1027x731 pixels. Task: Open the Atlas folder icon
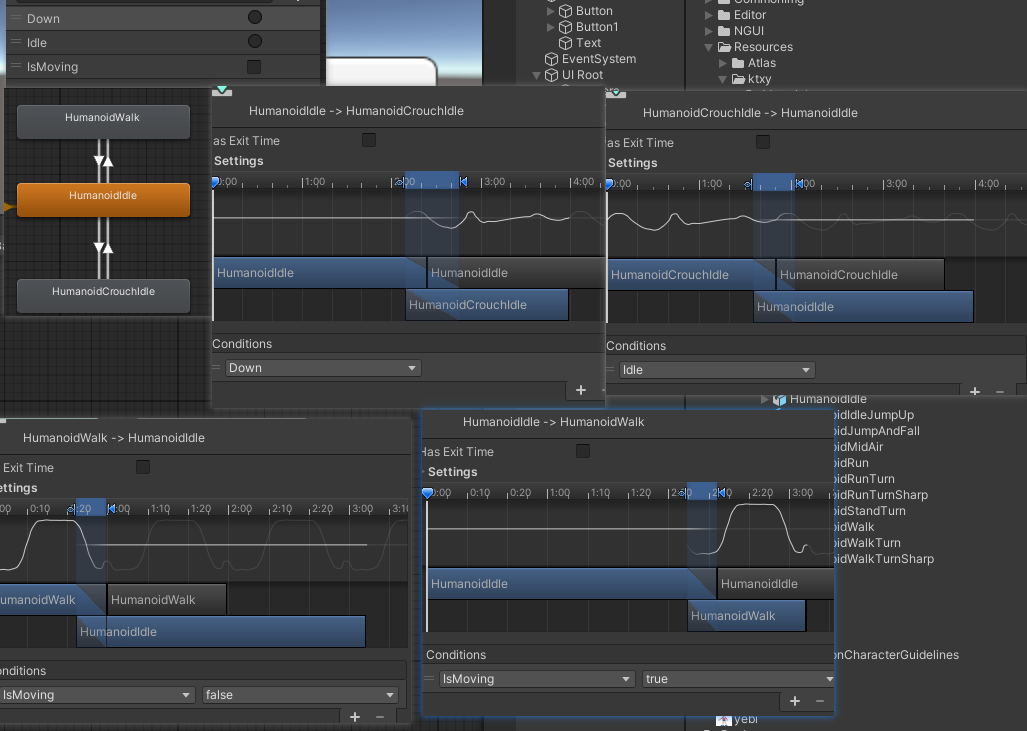pyautogui.click(x=738, y=63)
